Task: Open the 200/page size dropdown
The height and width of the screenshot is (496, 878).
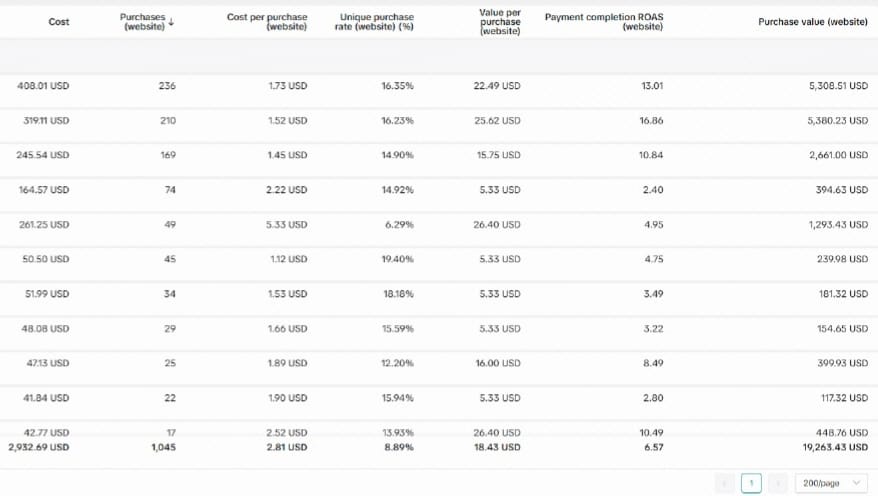Action: pos(830,483)
